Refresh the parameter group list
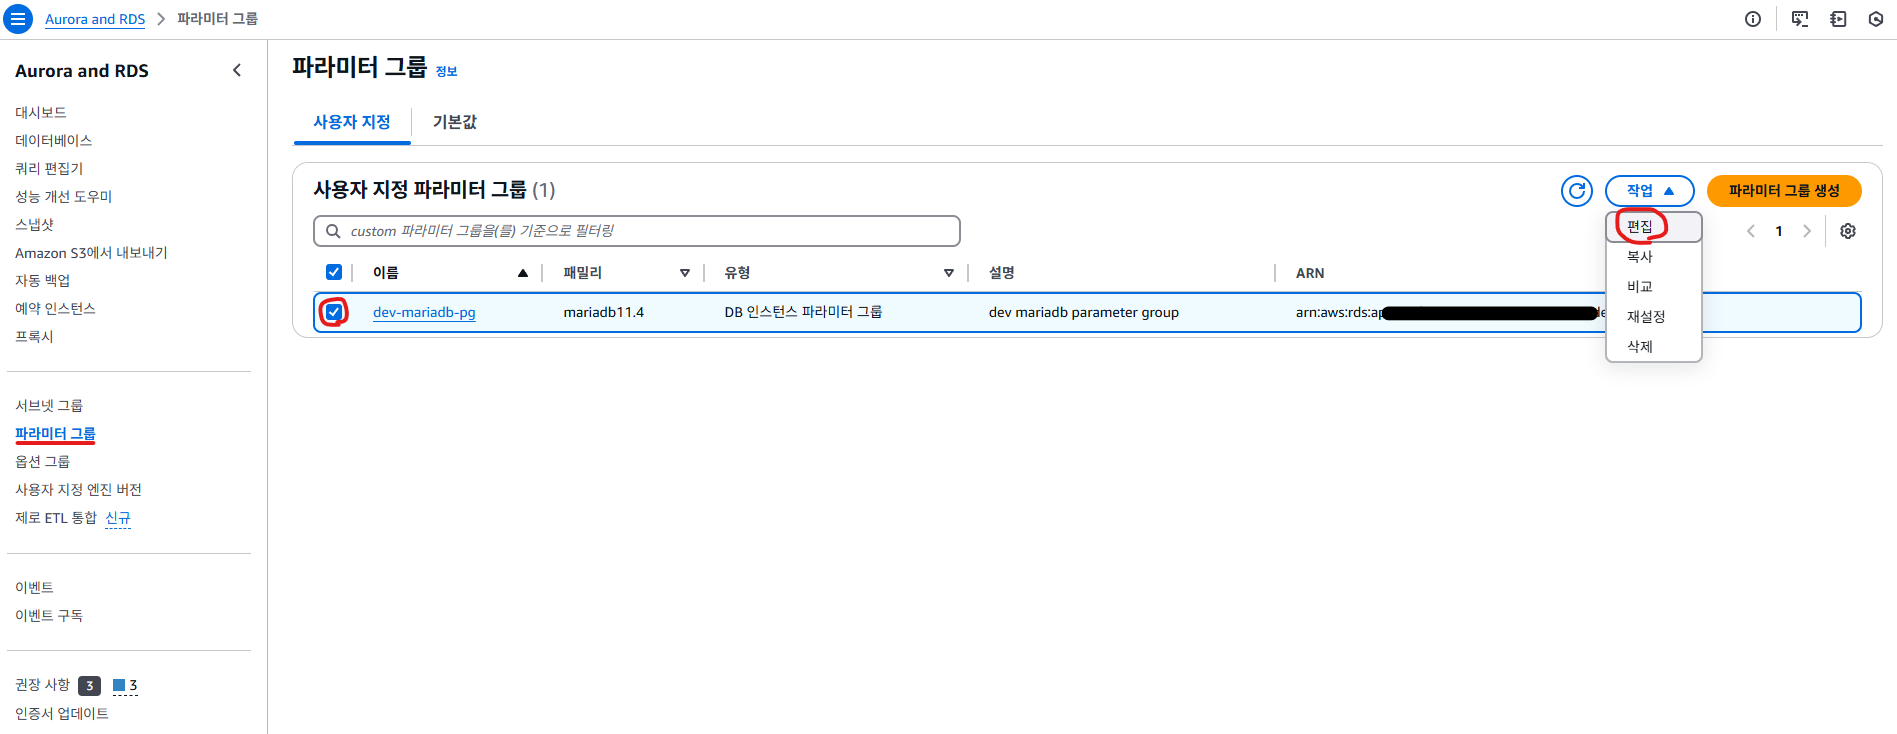Viewport: 1897px width, 734px height. tap(1577, 191)
